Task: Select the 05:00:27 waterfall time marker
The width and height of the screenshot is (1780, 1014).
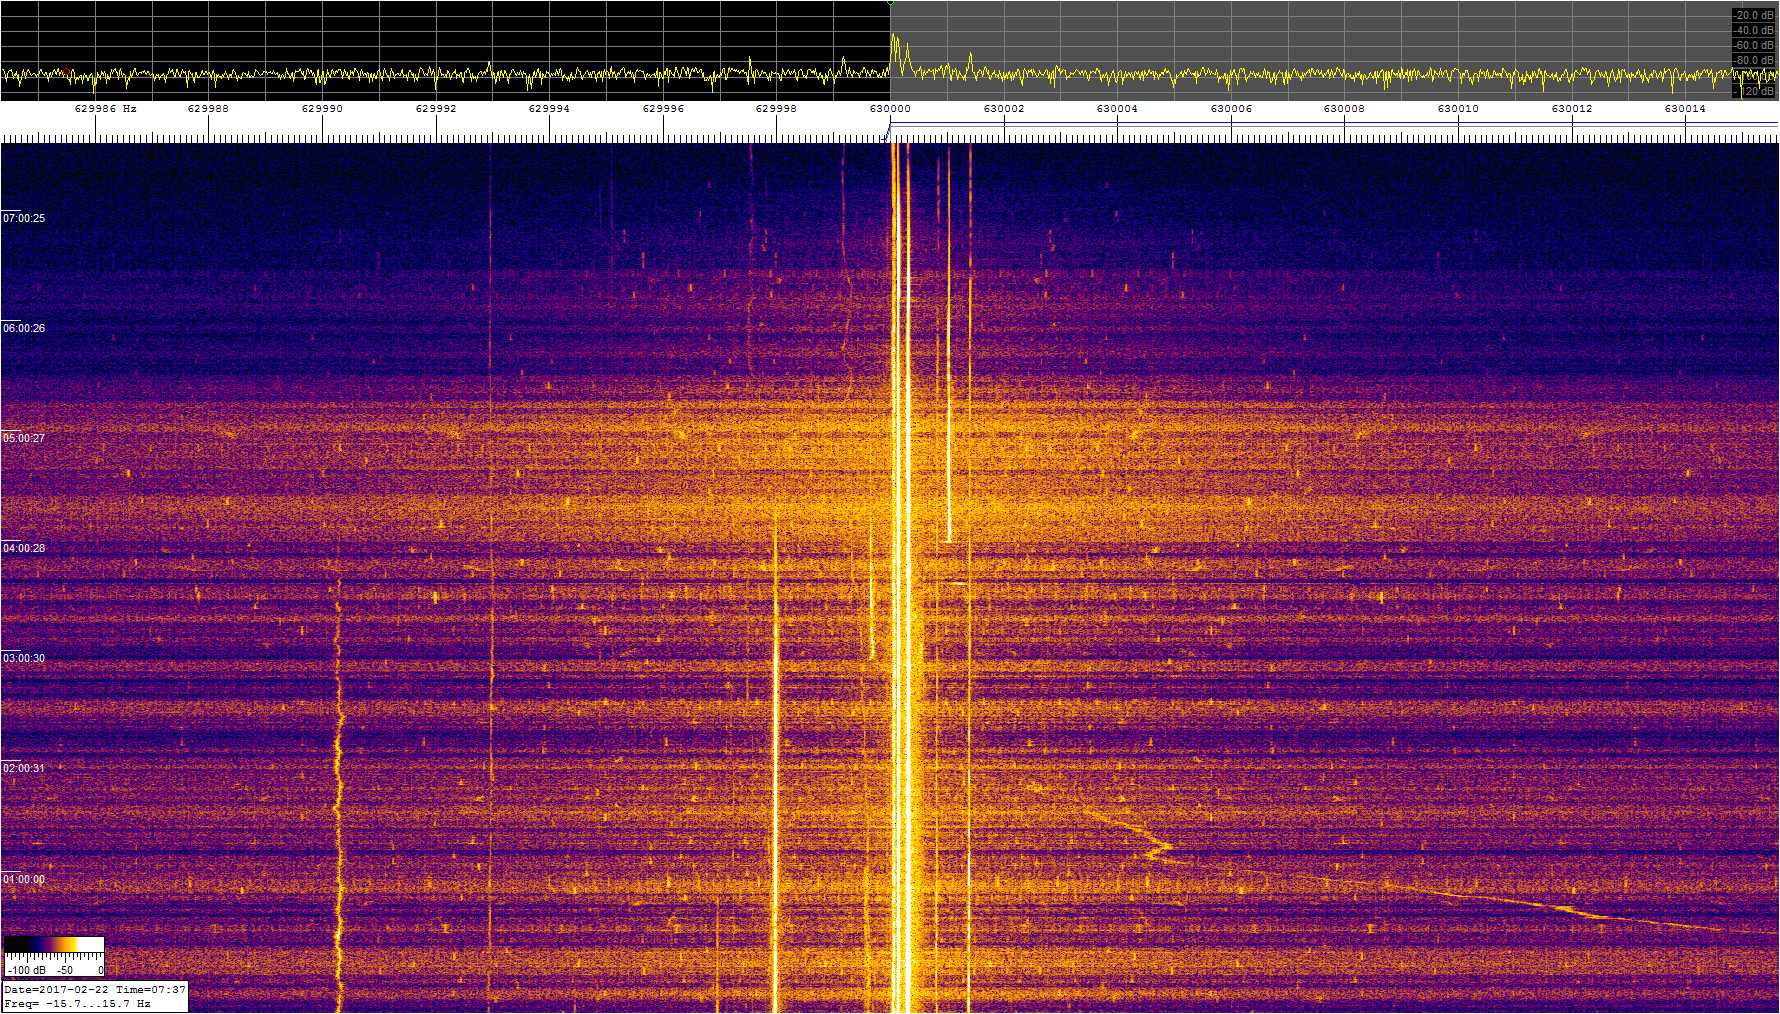Action: pos(24,438)
